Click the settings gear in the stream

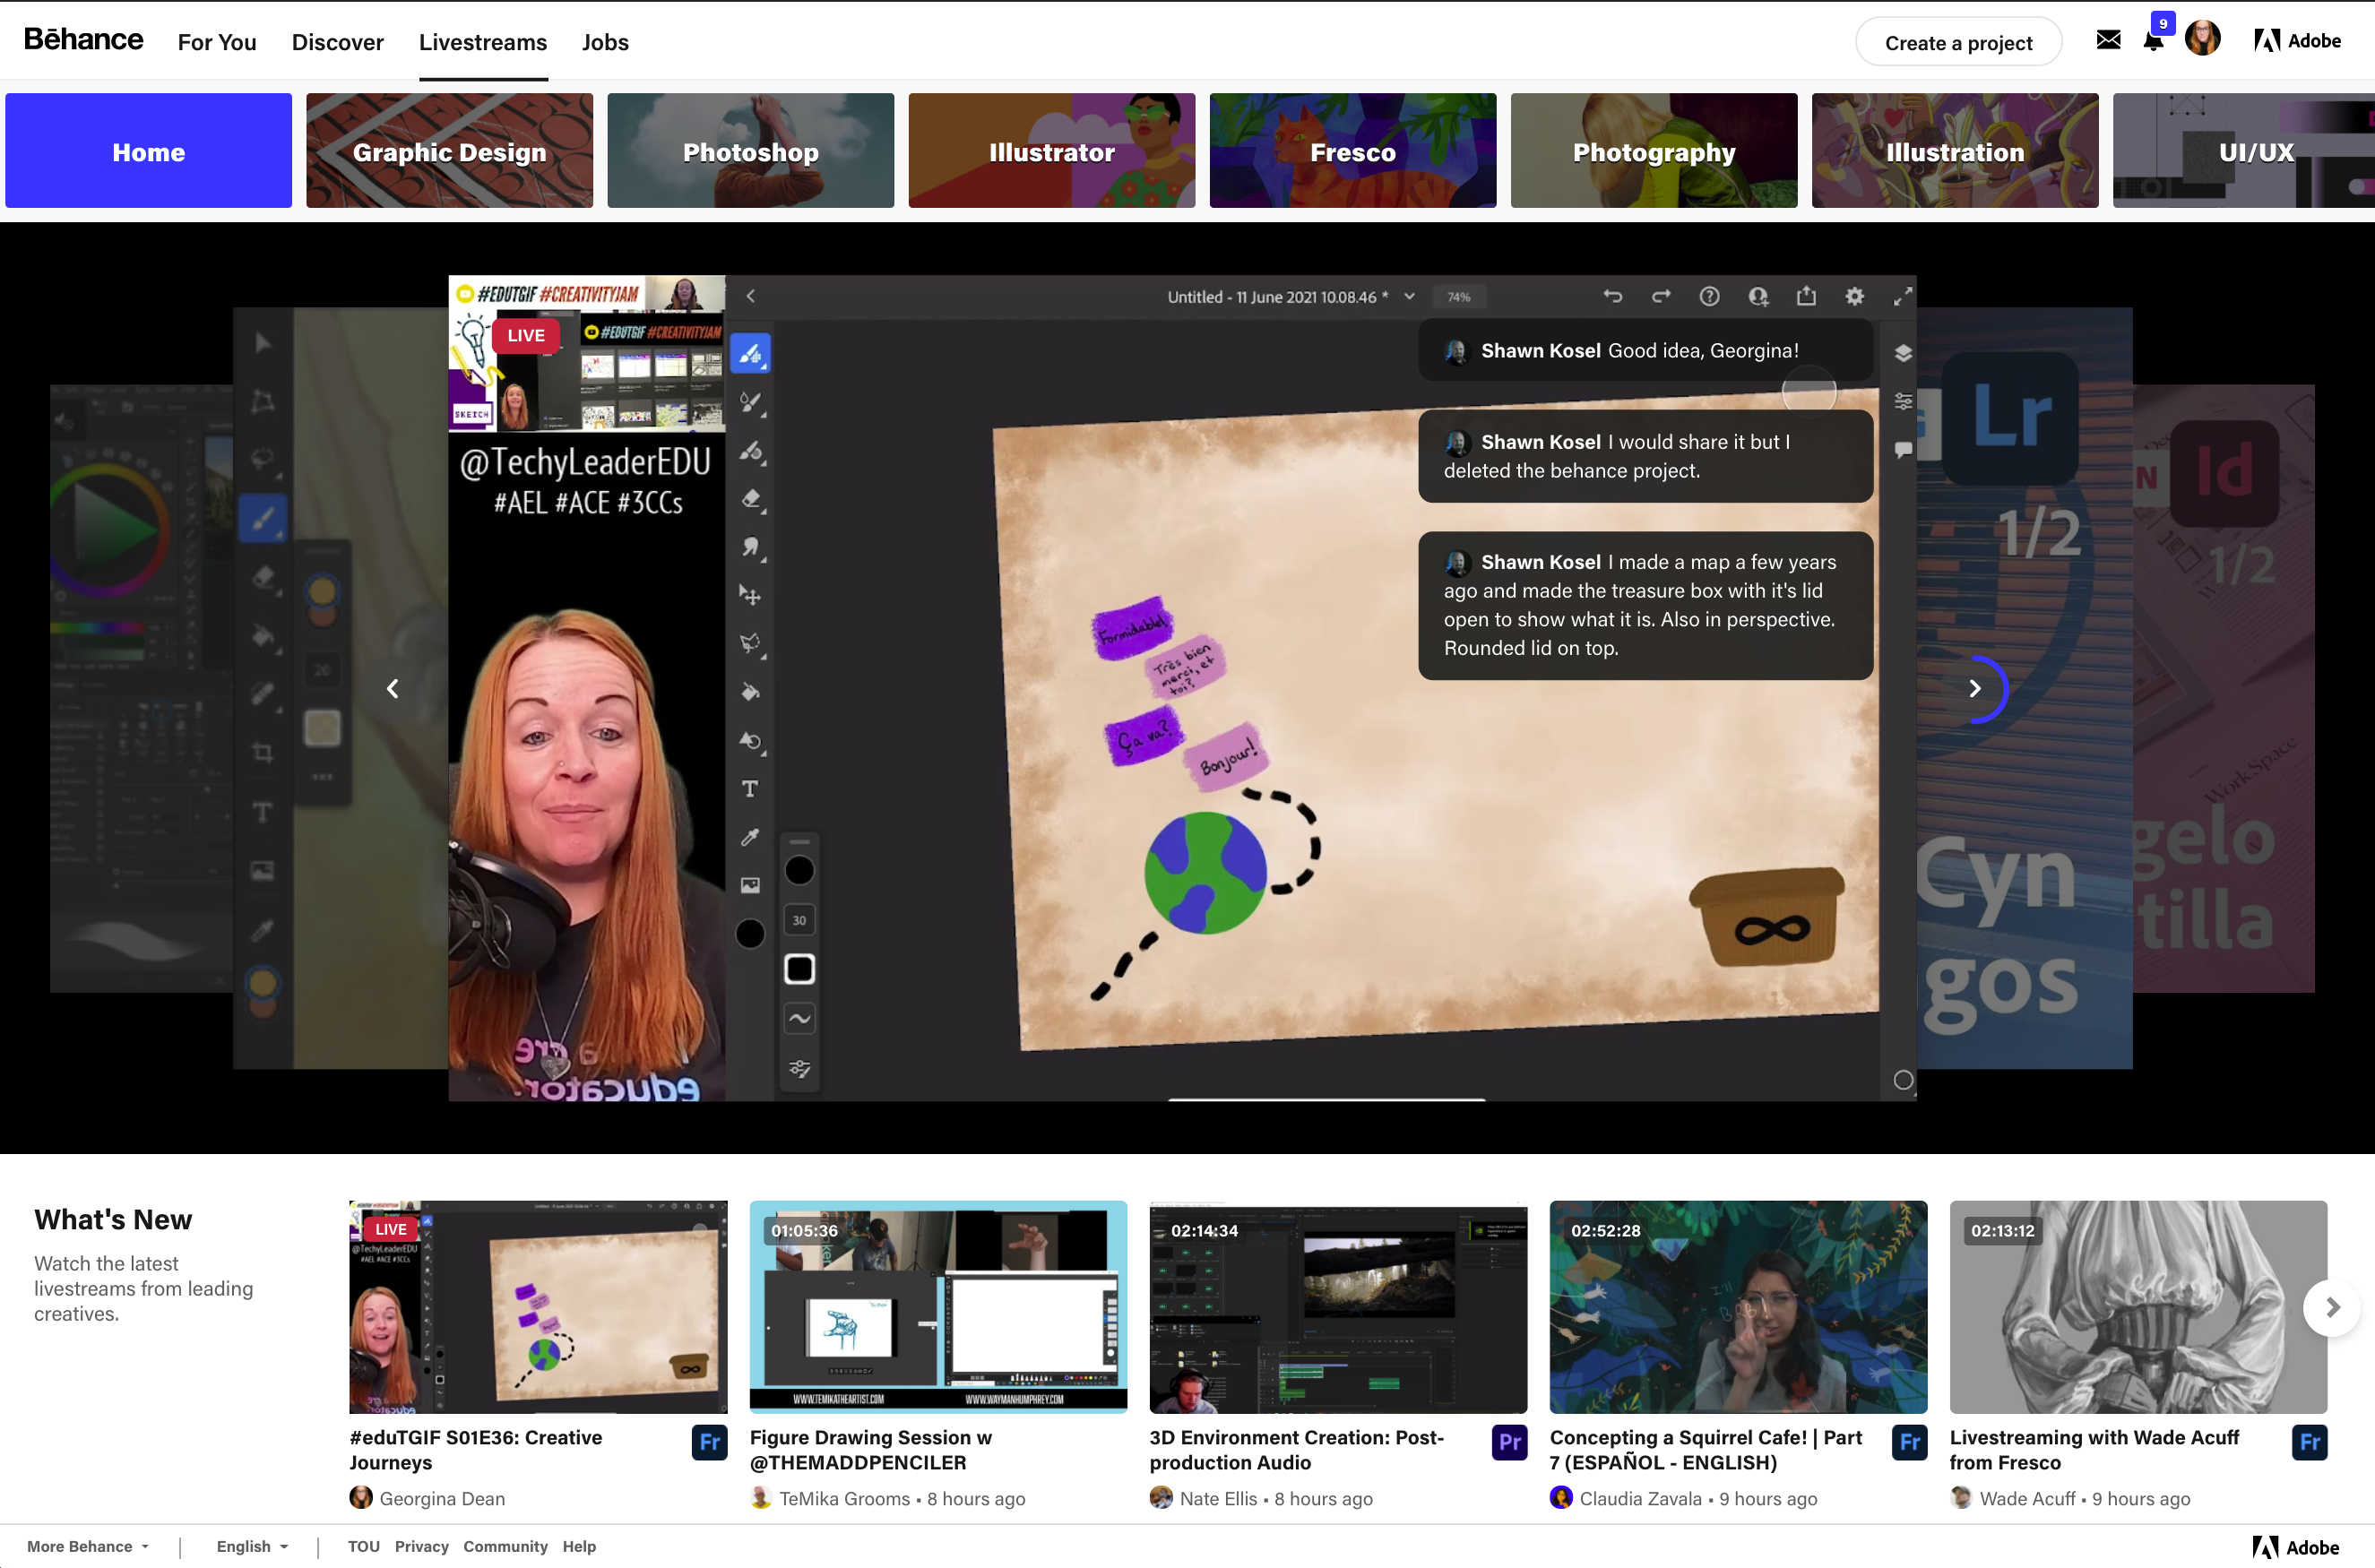(x=1854, y=296)
